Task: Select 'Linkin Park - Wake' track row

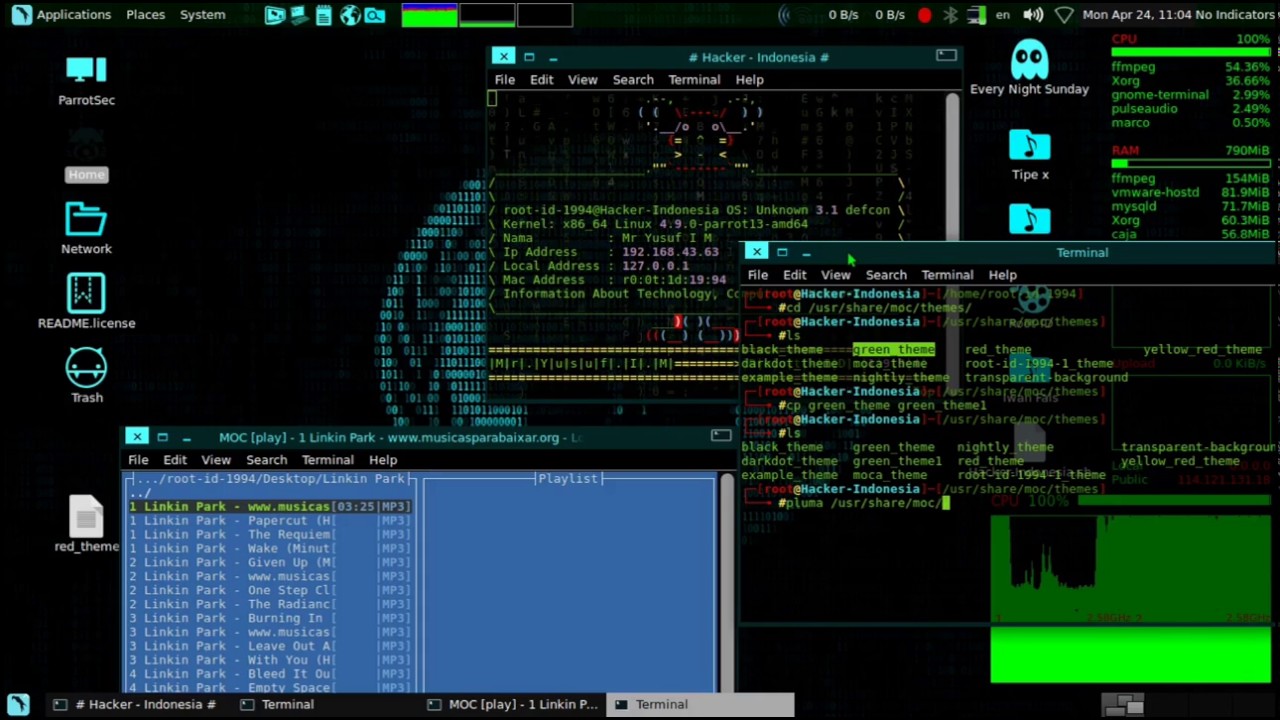Action: tap(269, 549)
